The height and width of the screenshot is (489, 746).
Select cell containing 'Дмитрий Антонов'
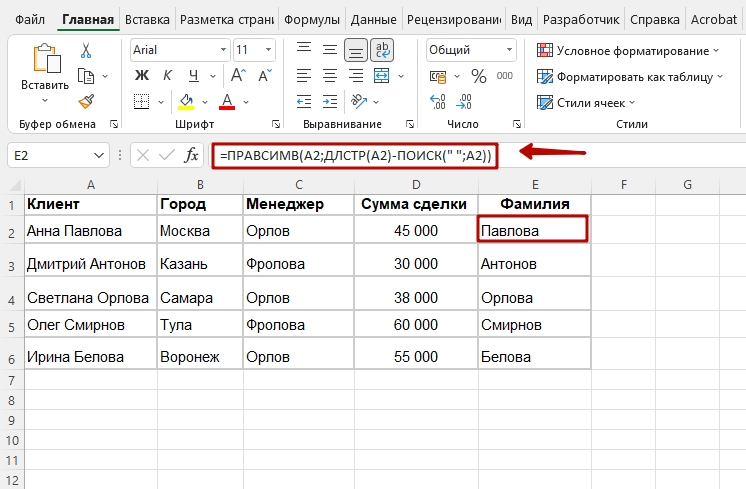89,264
